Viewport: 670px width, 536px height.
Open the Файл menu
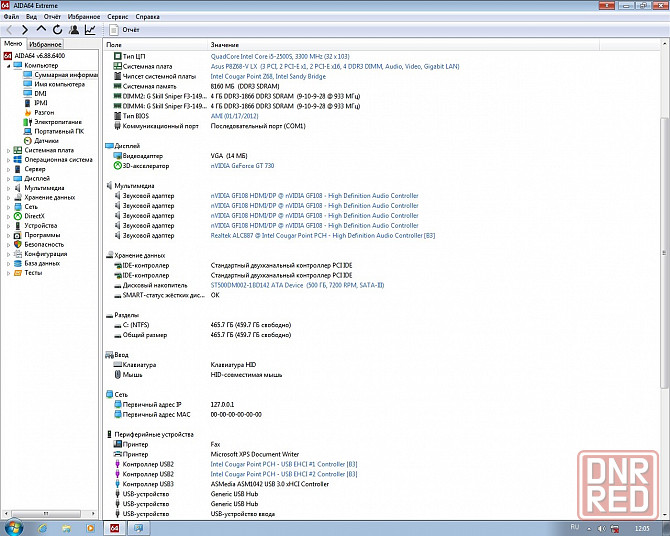point(12,17)
